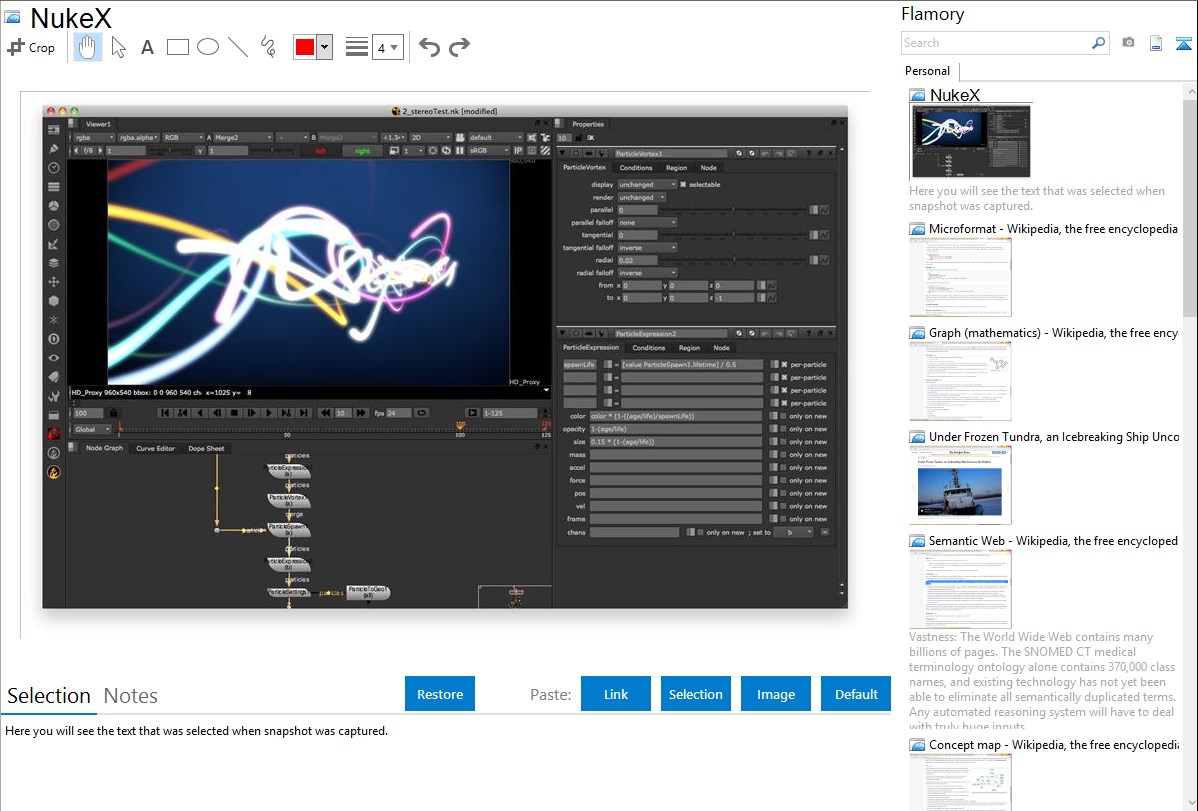Switch to the Selection tab
Image resolution: width=1198 pixels, height=811 pixels.
click(x=49, y=696)
